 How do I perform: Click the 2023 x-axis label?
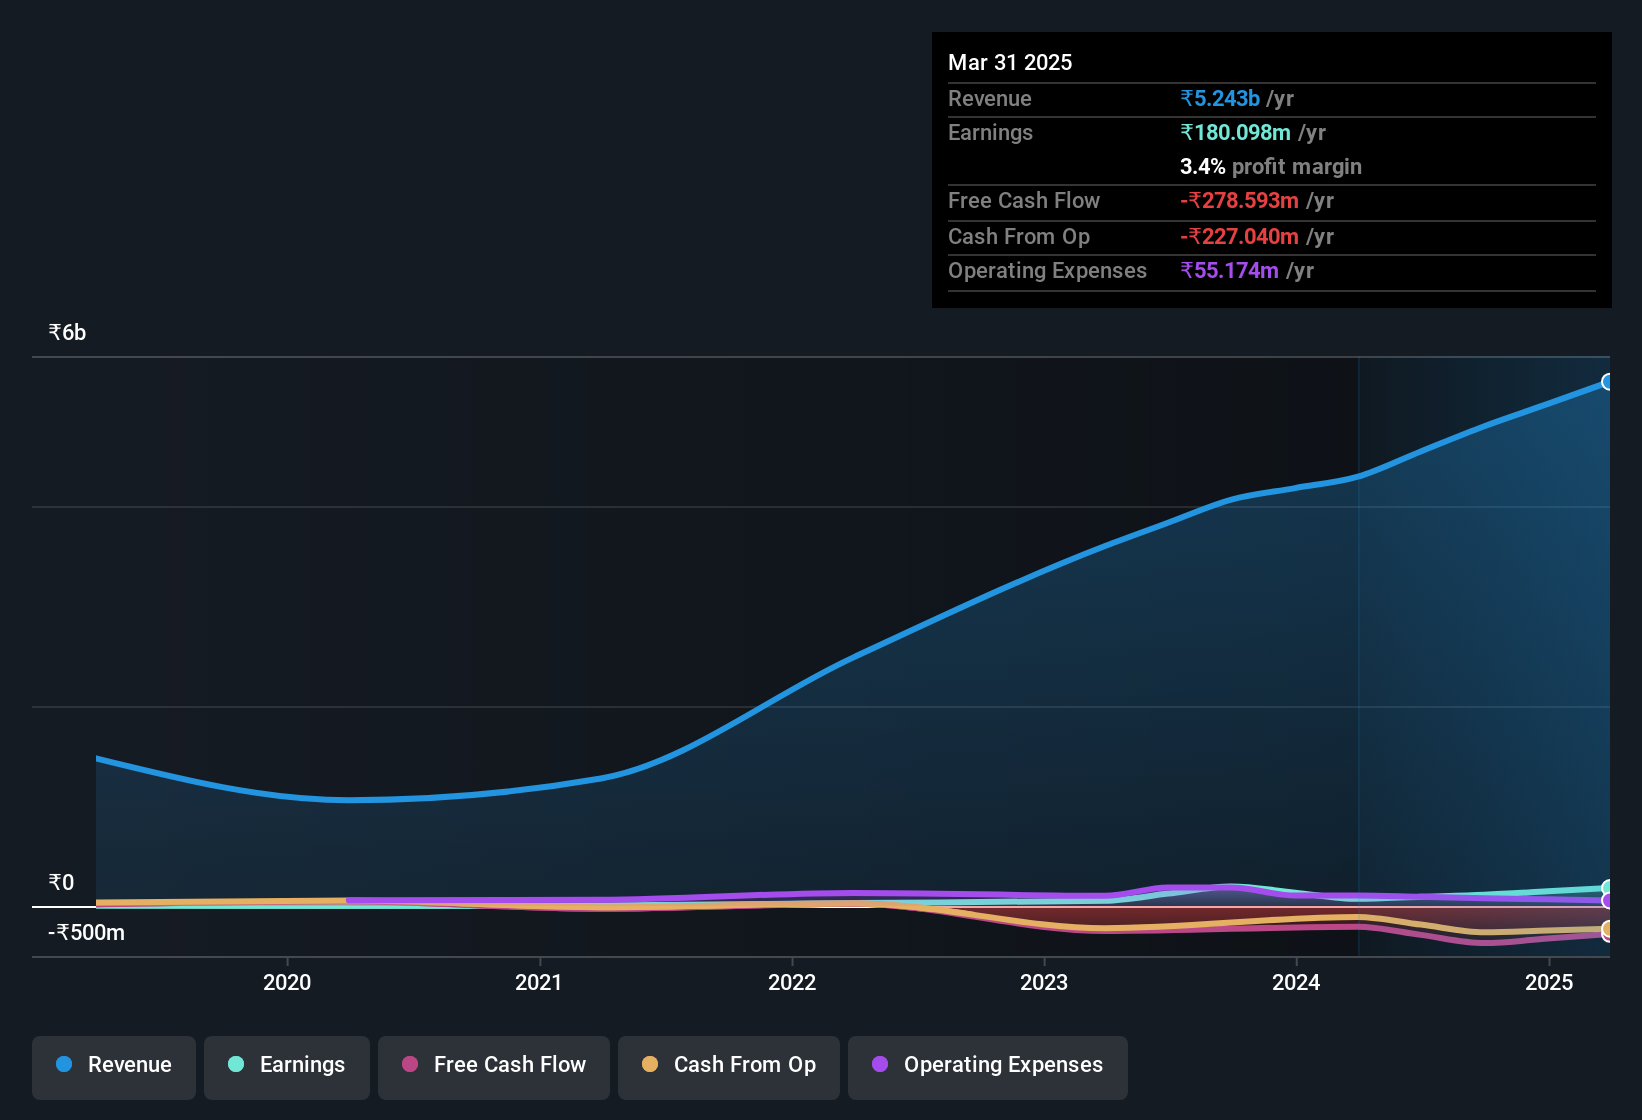tap(1044, 983)
